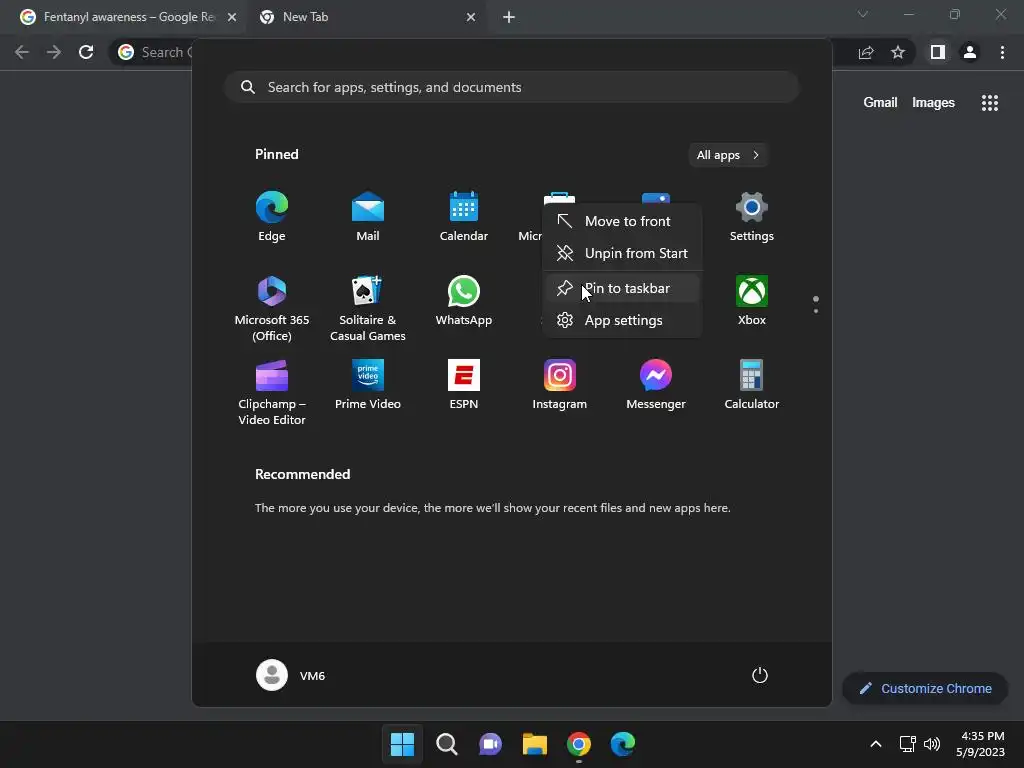Open the Settings app
The height and width of the screenshot is (768, 1024).
point(752,217)
